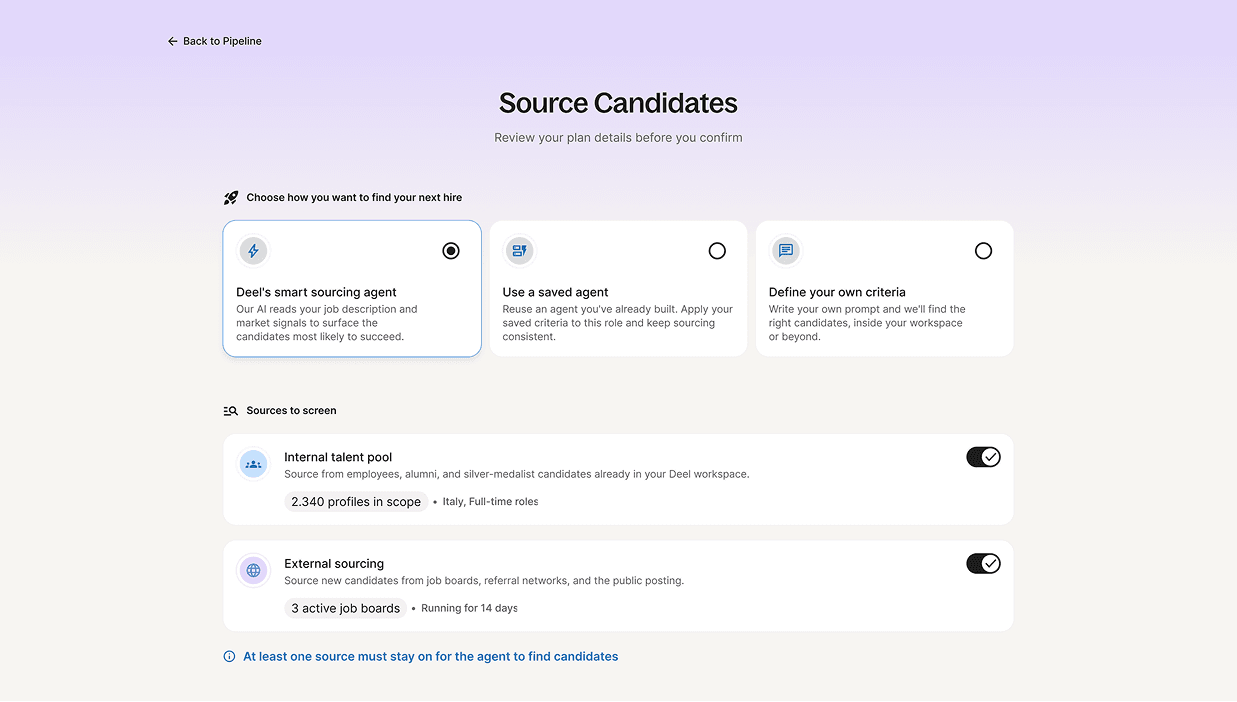
Task: Click the chat bubble own criteria icon
Action: [x=786, y=251]
